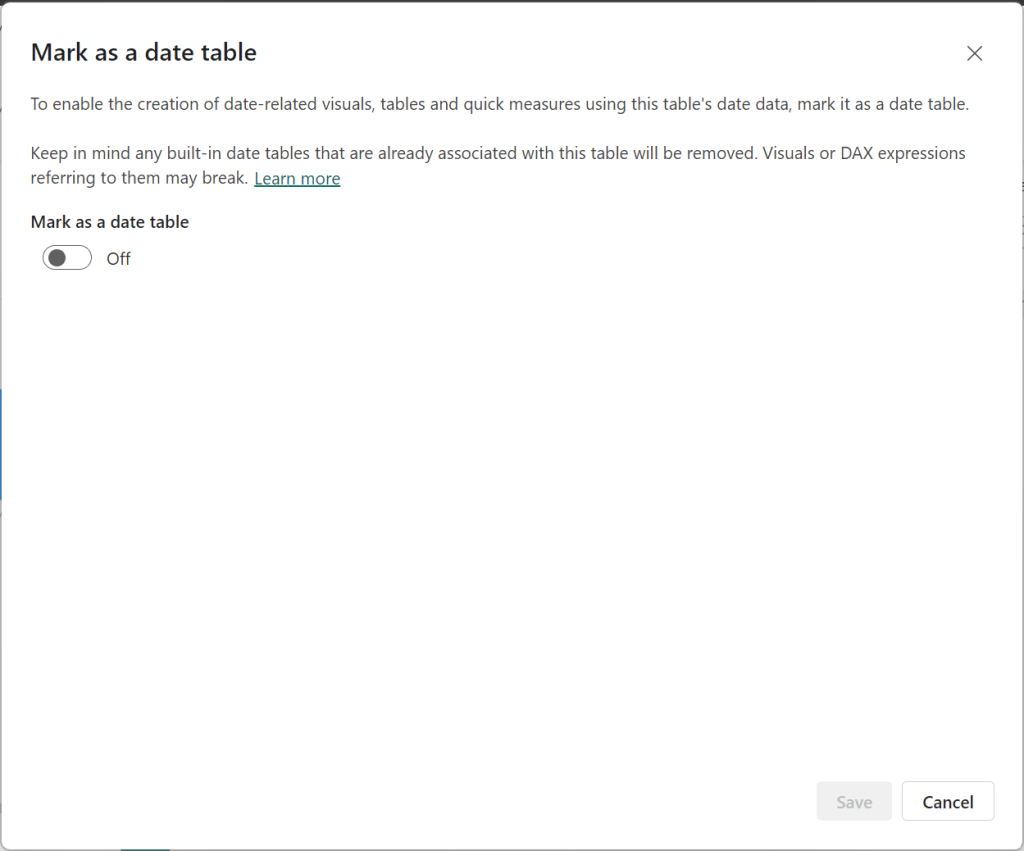Image resolution: width=1024 pixels, height=851 pixels.
Task: Click the empty white area of the dialog
Action: tap(500, 500)
